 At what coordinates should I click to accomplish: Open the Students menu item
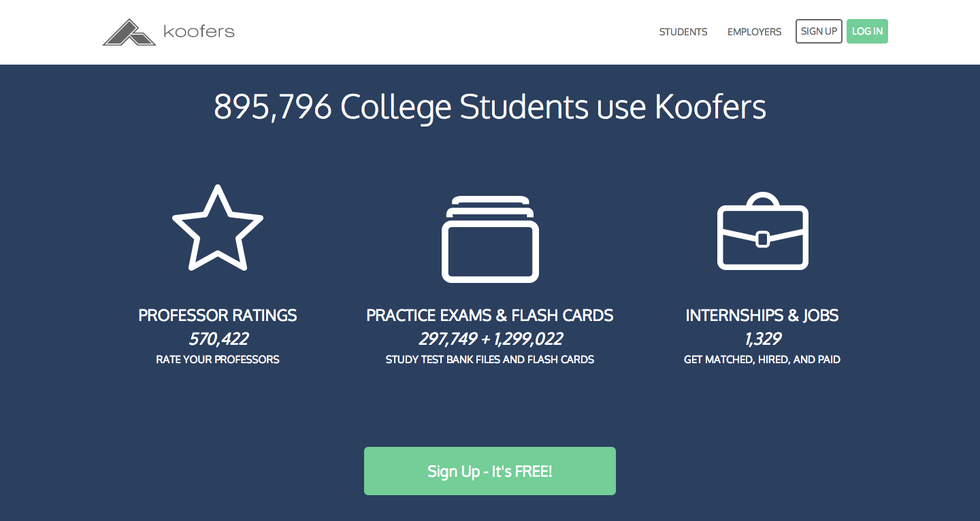[x=683, y=32]
